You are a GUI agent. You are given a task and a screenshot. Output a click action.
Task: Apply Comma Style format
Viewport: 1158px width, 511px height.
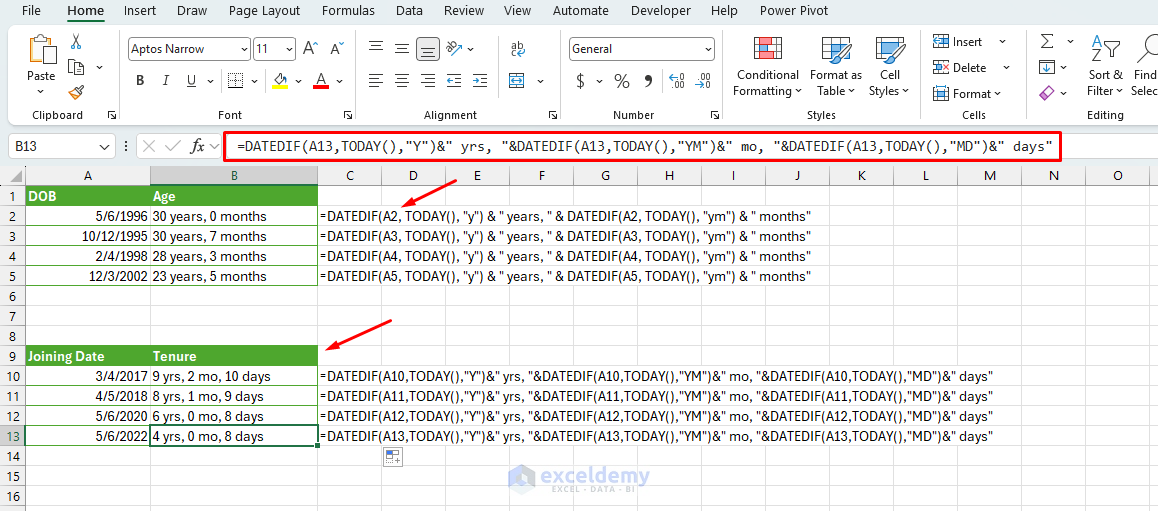pyautogui.click(x=648, y=80)
